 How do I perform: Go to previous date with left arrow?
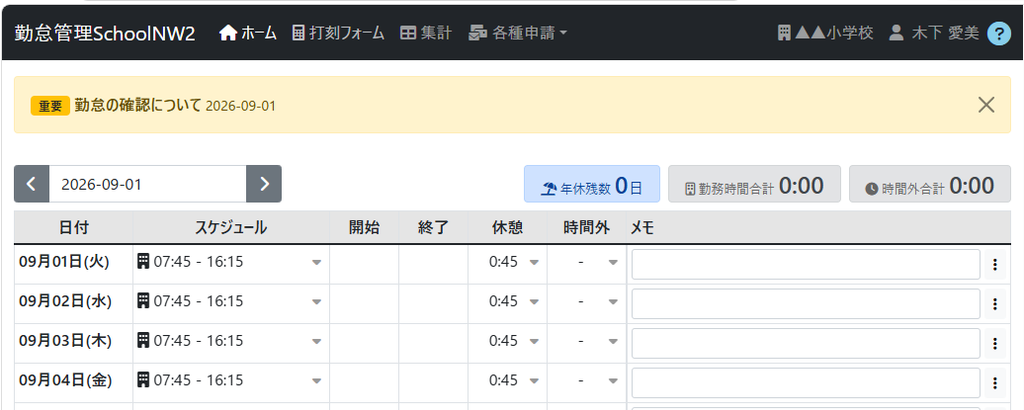(31, 184)
